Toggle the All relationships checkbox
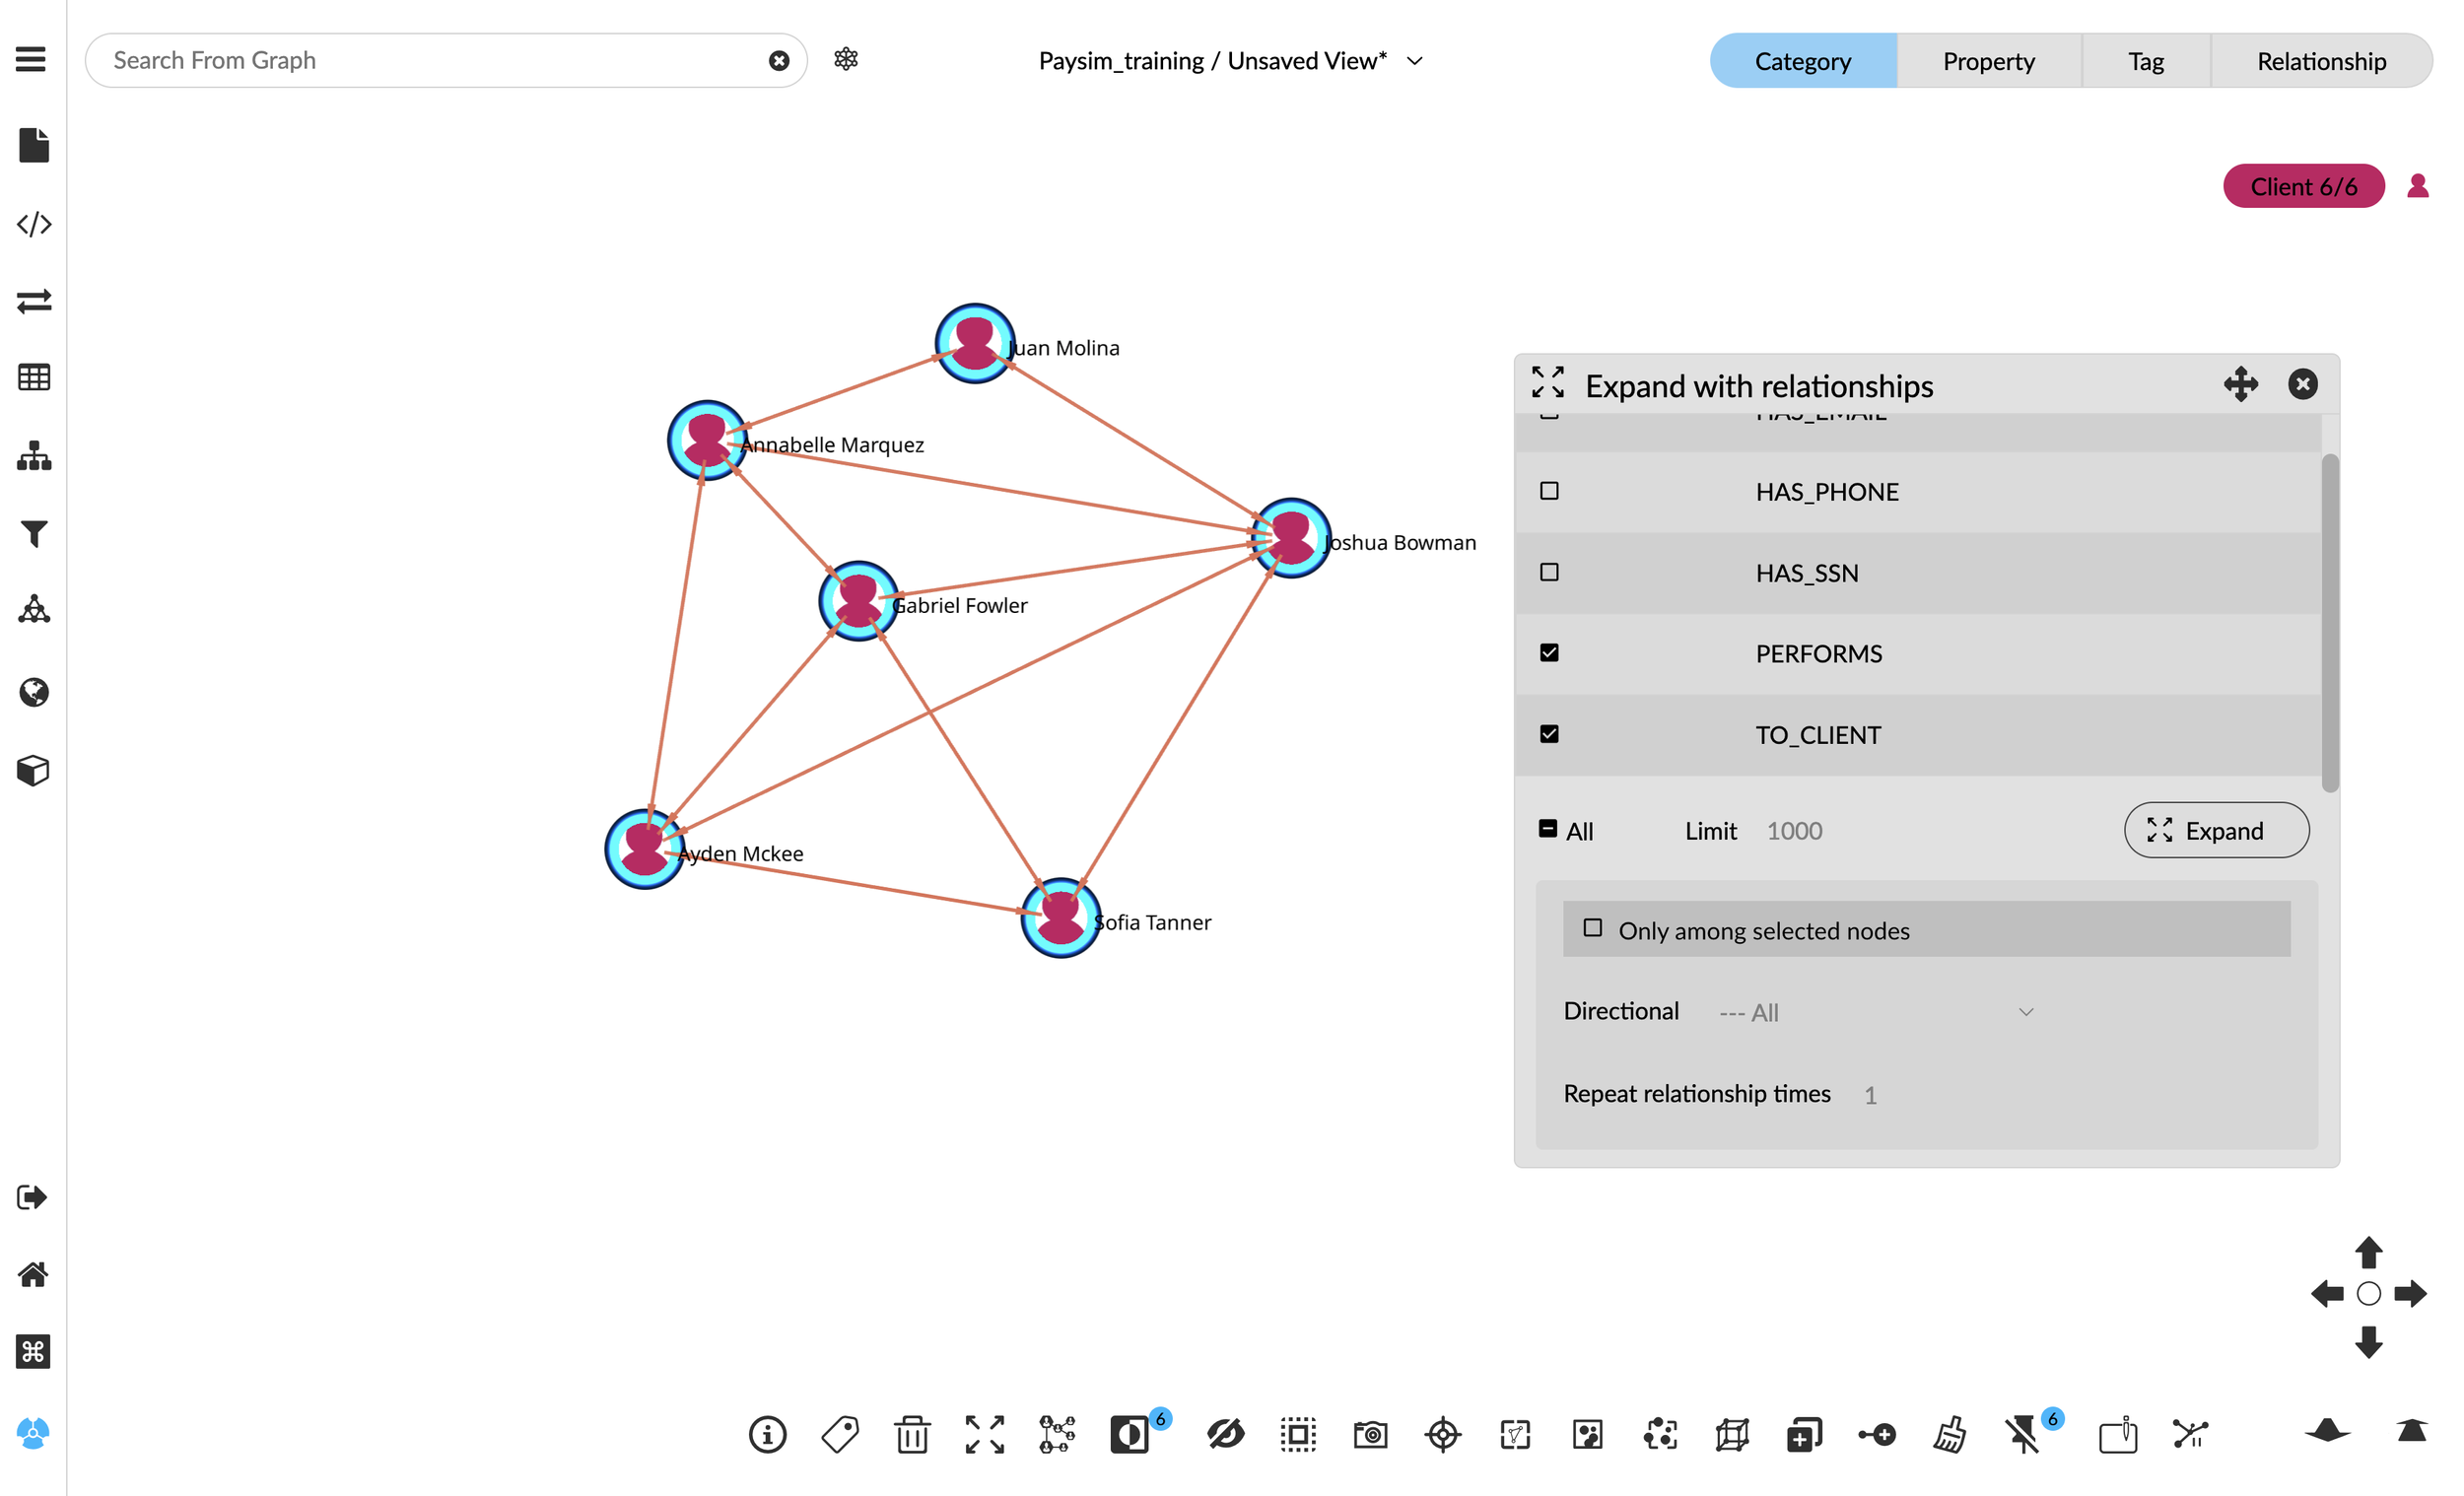The width and height of the screenshot is (2464, 1496). tap(1547, 829)
